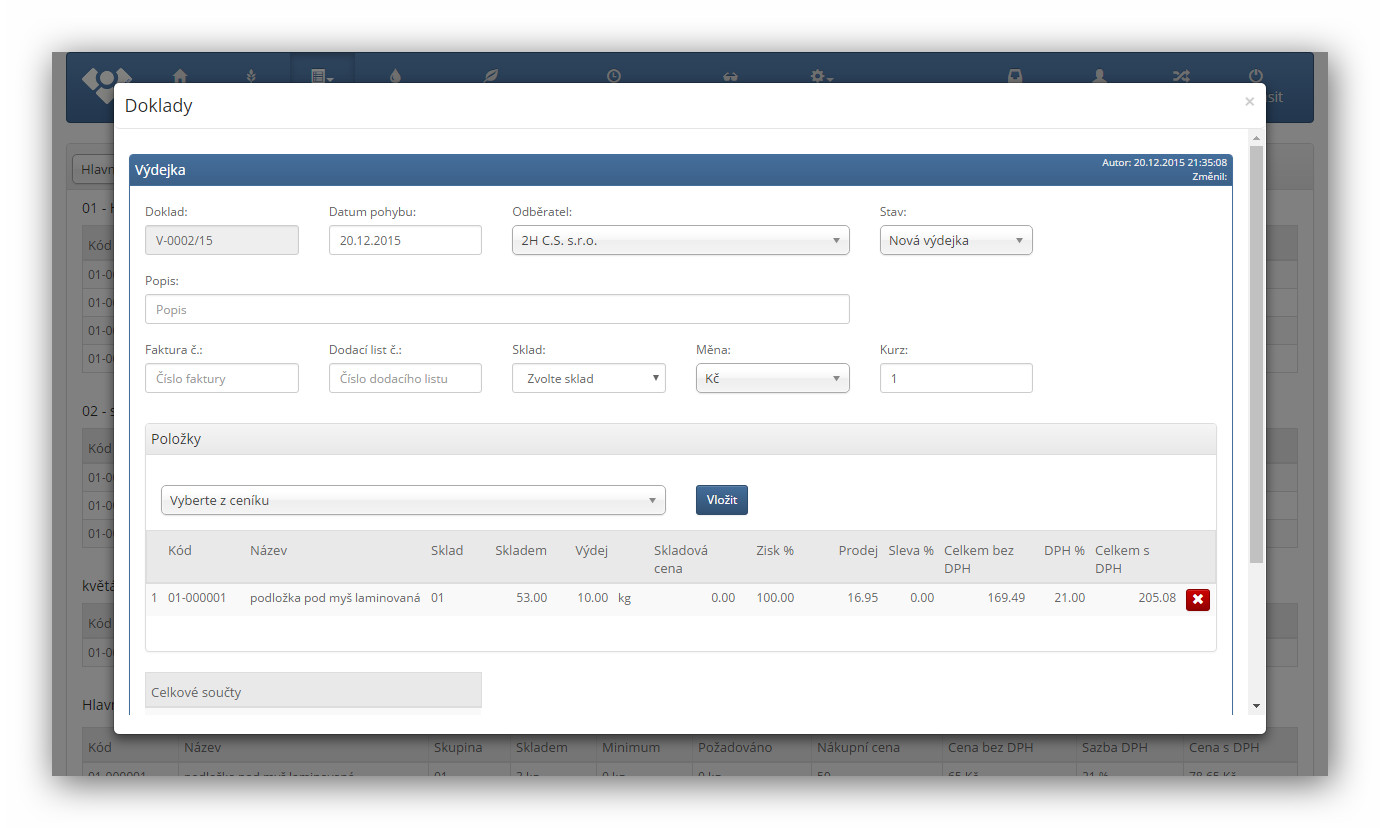
Task: Click the dialog scrollbar down arrow
Action: (x=1256, y=706)
